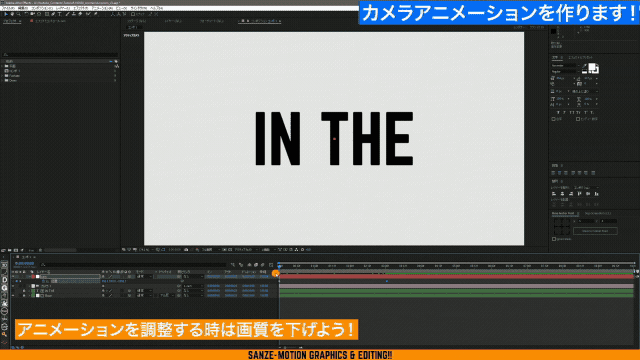Click the Project panel search field
Viewport: 640px width, 360px height.
(x=61, y=54)
